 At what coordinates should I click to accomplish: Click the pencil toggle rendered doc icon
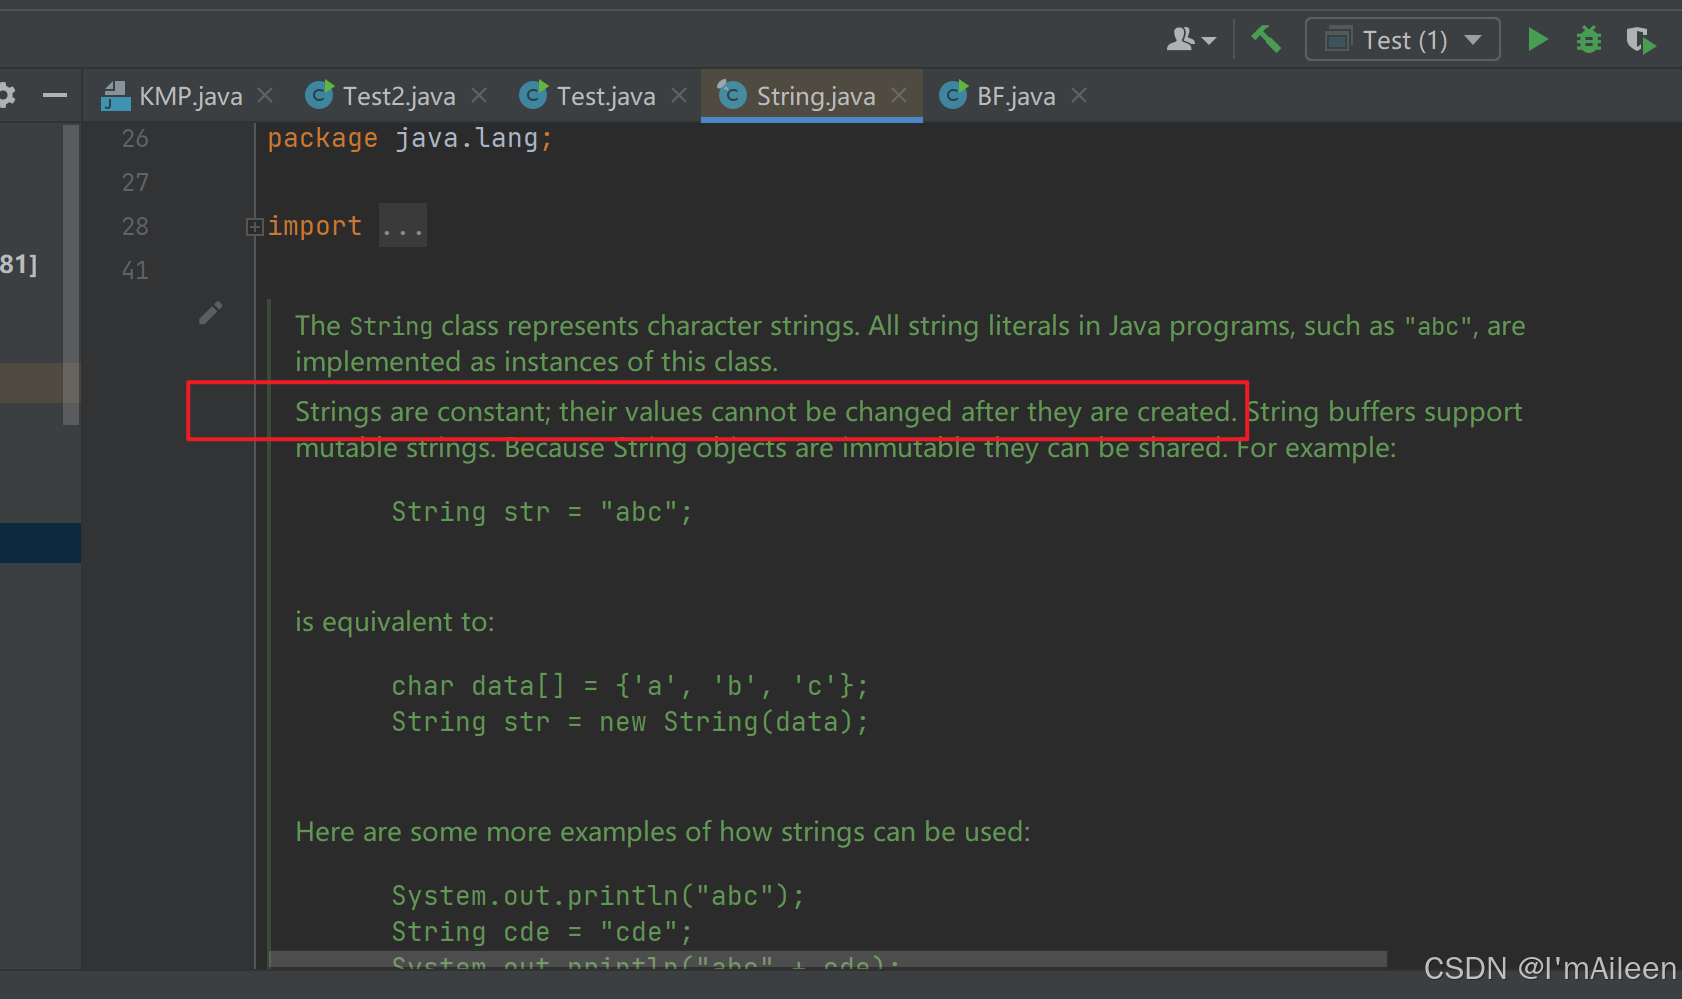click(211, 313)
